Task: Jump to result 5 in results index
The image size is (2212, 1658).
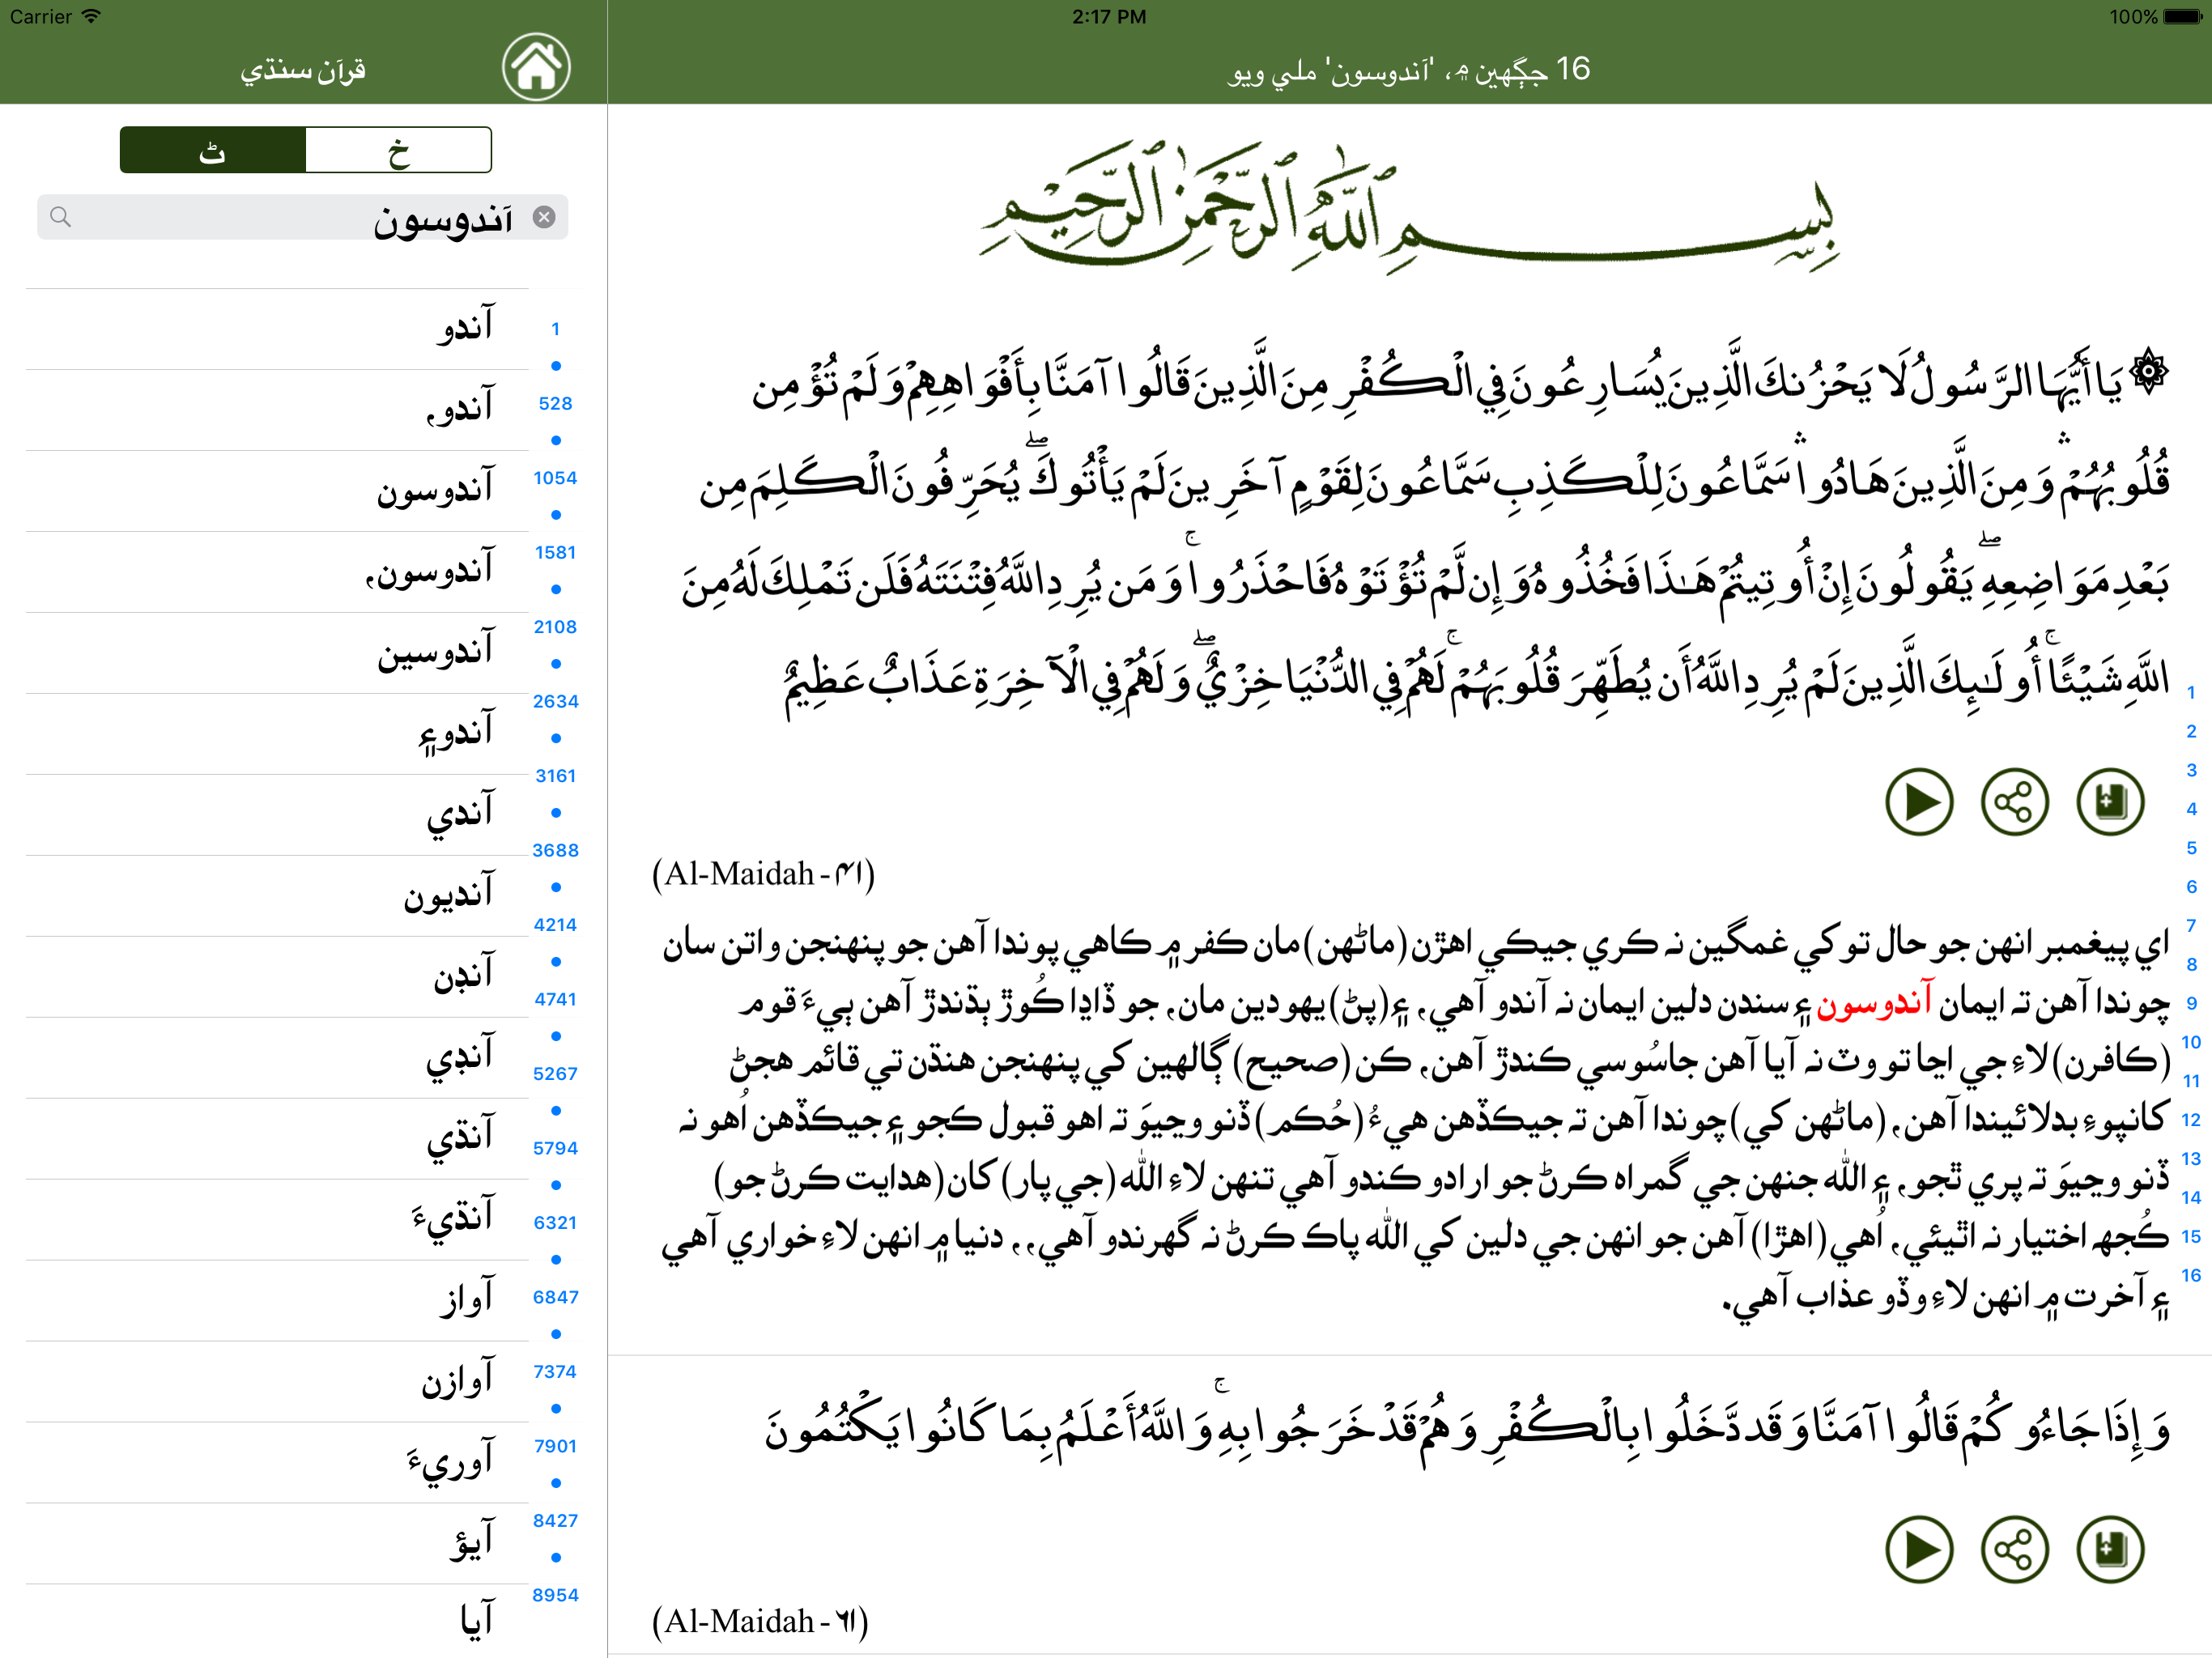Action: point(2190,848)
